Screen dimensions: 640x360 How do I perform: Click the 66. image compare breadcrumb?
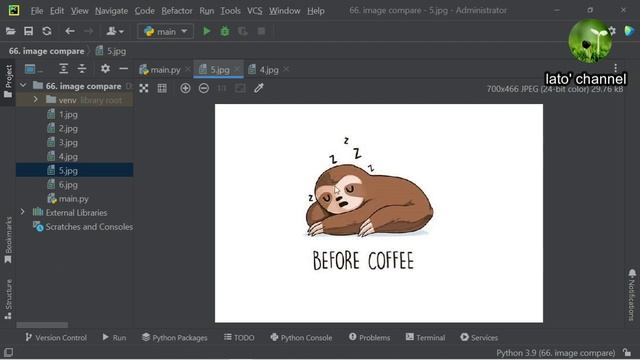pos(47,51)
